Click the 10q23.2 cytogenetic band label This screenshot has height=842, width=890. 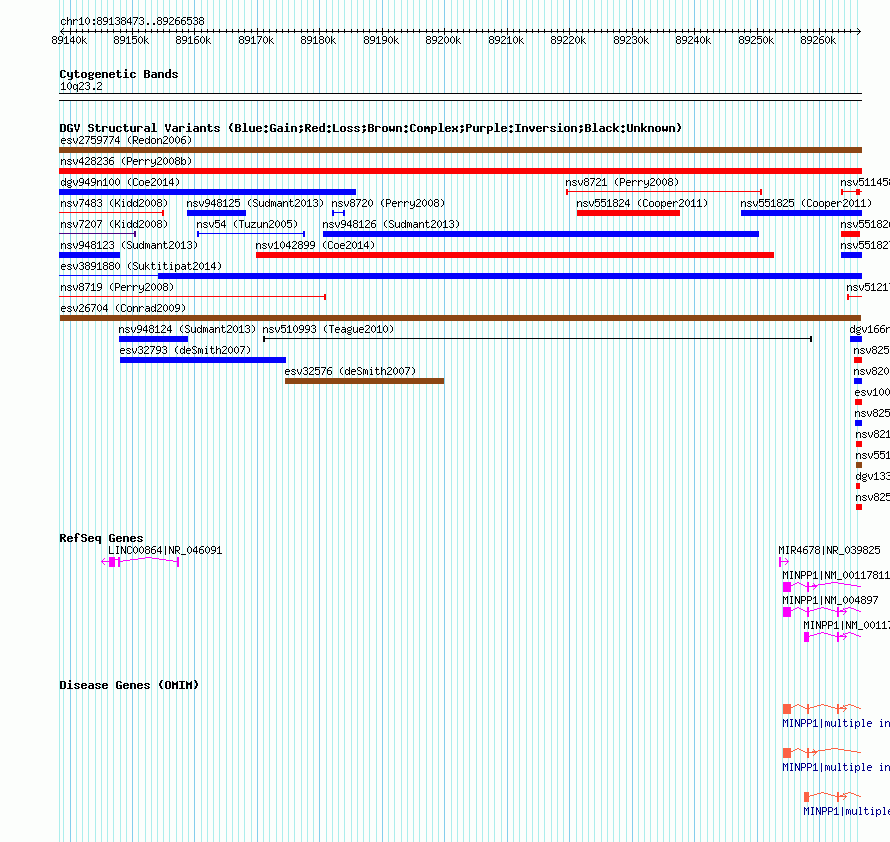(x=81, y=86)
